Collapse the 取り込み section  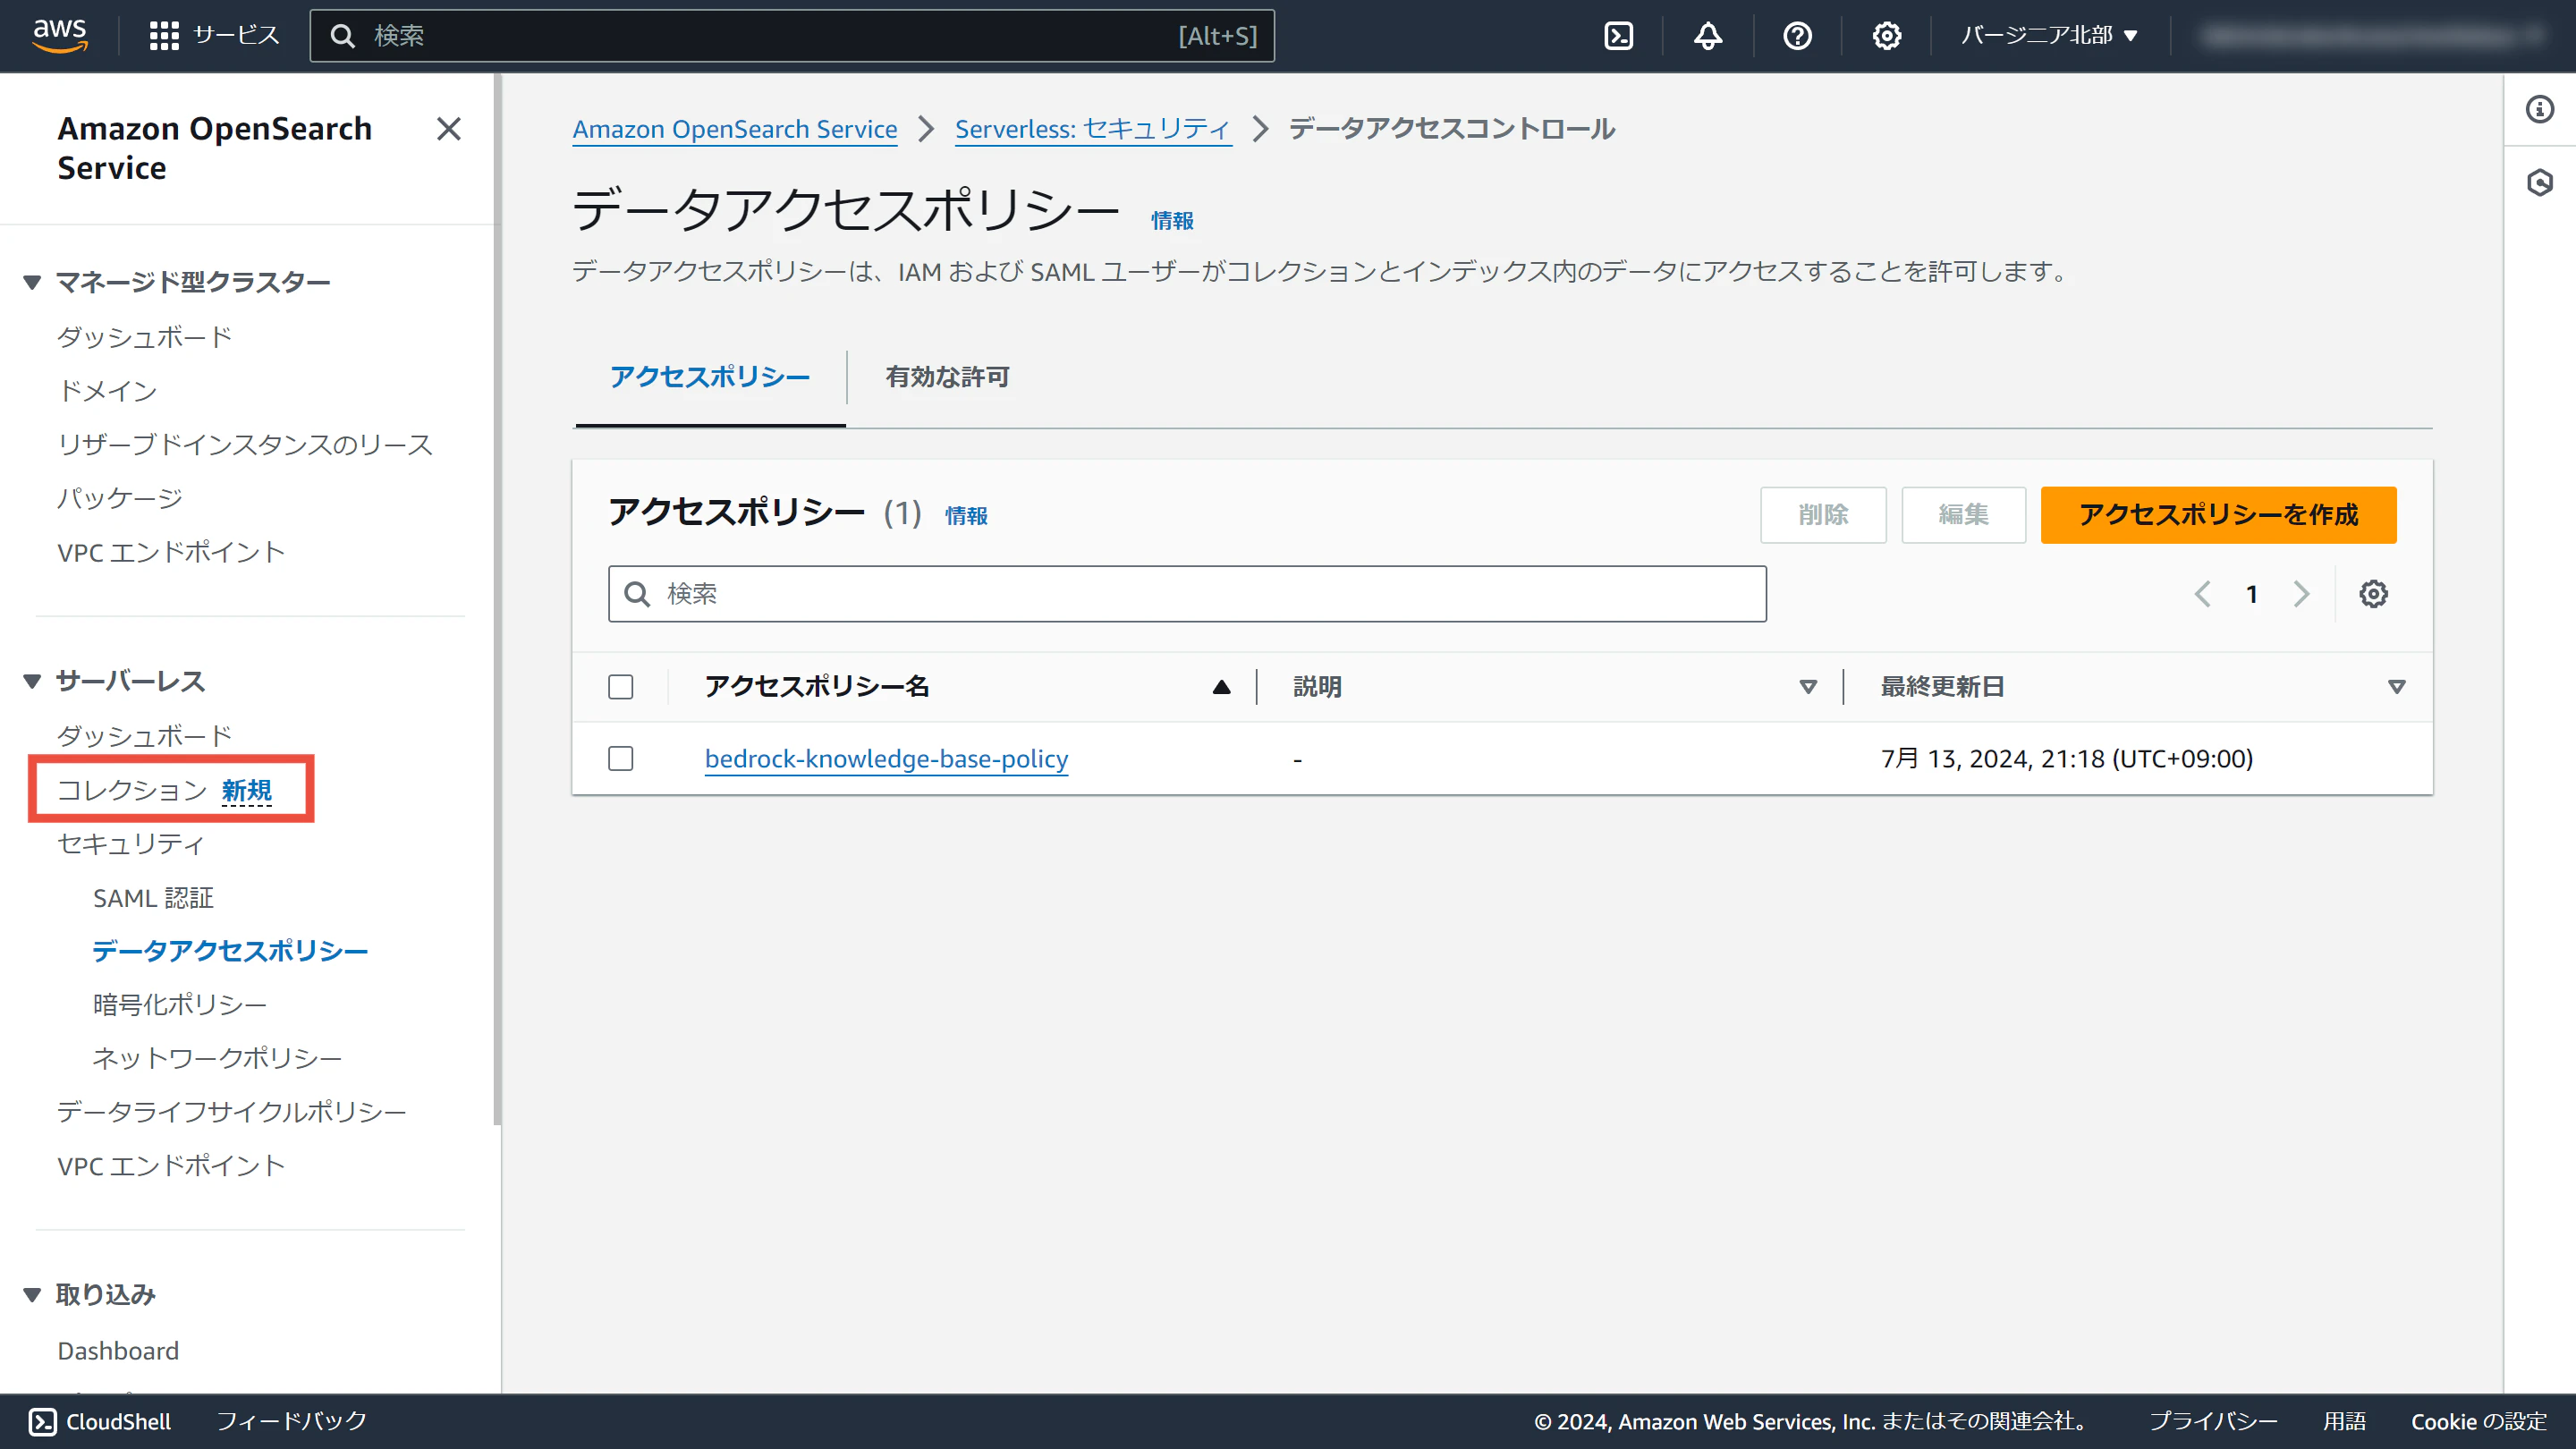coord(32,1294)
